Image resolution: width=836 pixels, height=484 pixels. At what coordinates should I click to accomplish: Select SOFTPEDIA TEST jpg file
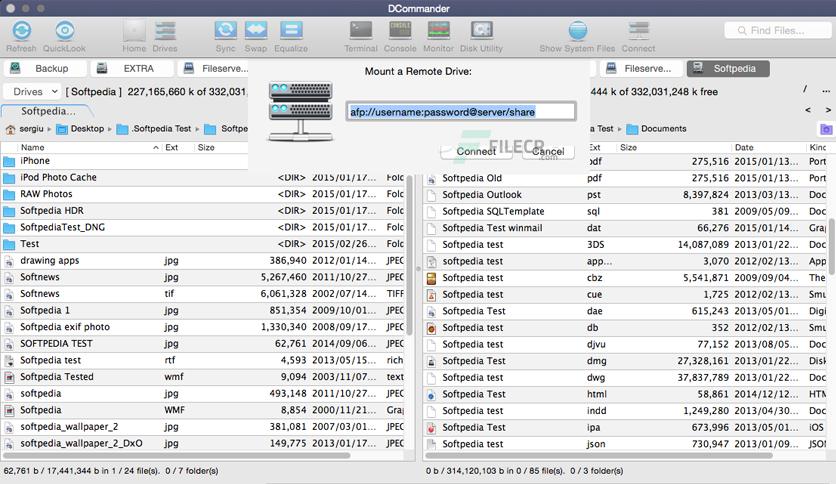(x=203, y=344)
